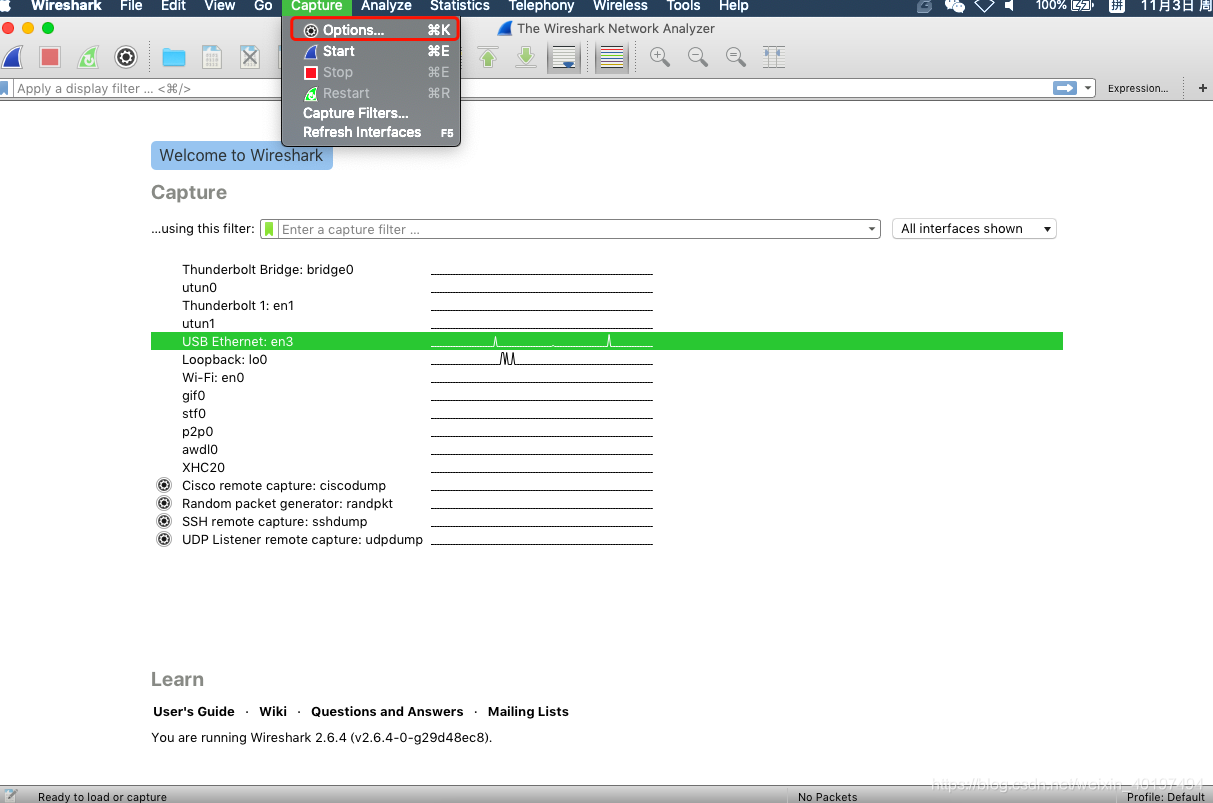Open the All interfaces shown dropdown
Viewport: 1213px width, 803px height.
(x=974, y=229)
